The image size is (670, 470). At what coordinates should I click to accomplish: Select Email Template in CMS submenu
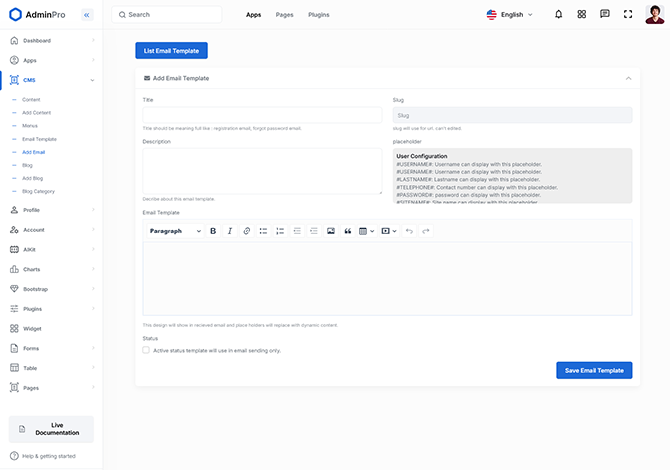point(39,139)
